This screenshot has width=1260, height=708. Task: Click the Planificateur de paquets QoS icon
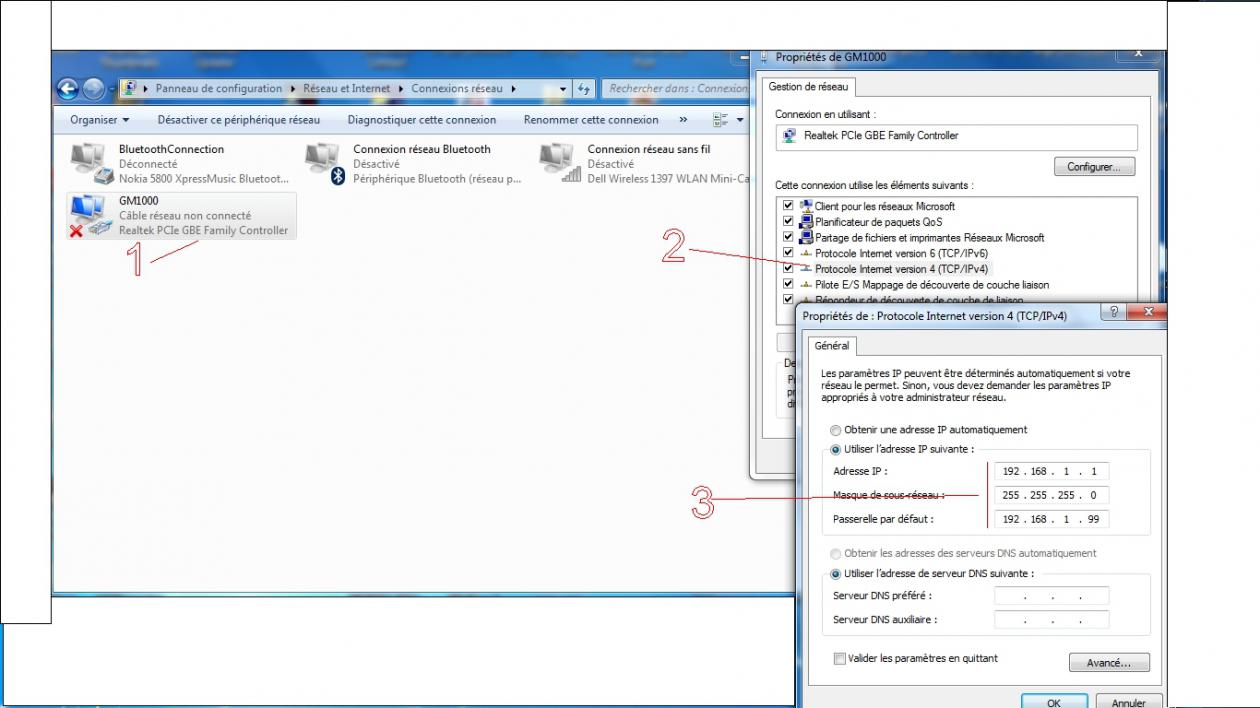tap(806, 222)
